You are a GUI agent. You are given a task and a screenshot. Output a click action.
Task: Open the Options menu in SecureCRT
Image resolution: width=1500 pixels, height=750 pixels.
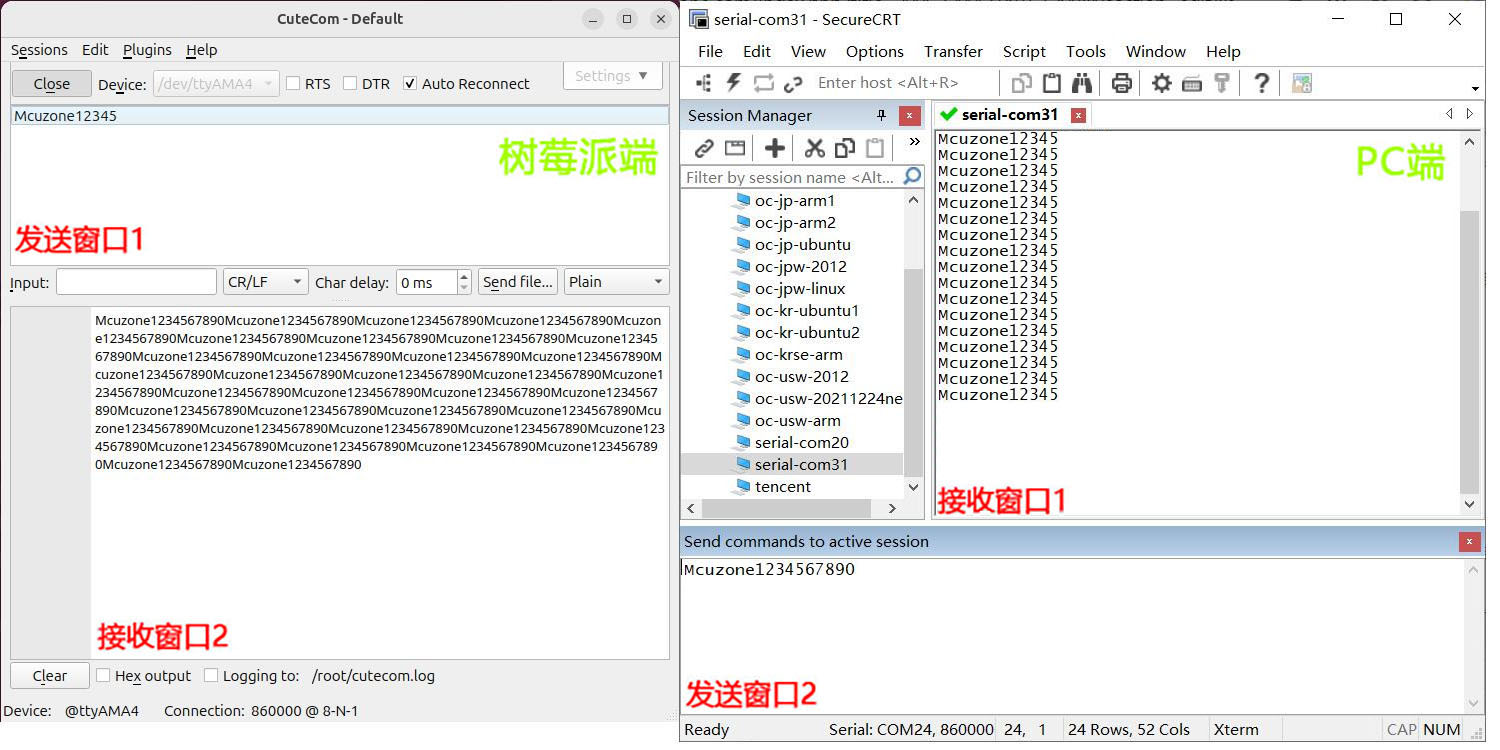click(x=874, y=52)
